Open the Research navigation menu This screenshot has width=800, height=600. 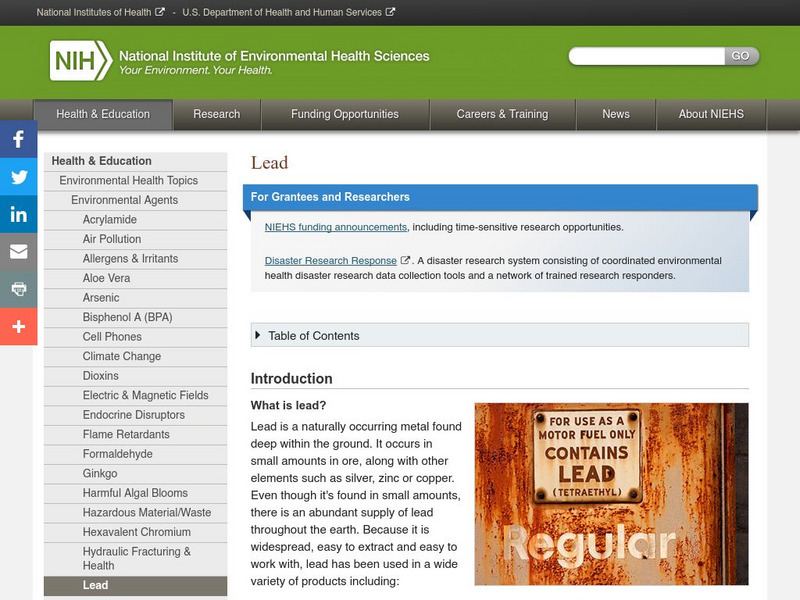pyautogui.click(x=217, y=114)
